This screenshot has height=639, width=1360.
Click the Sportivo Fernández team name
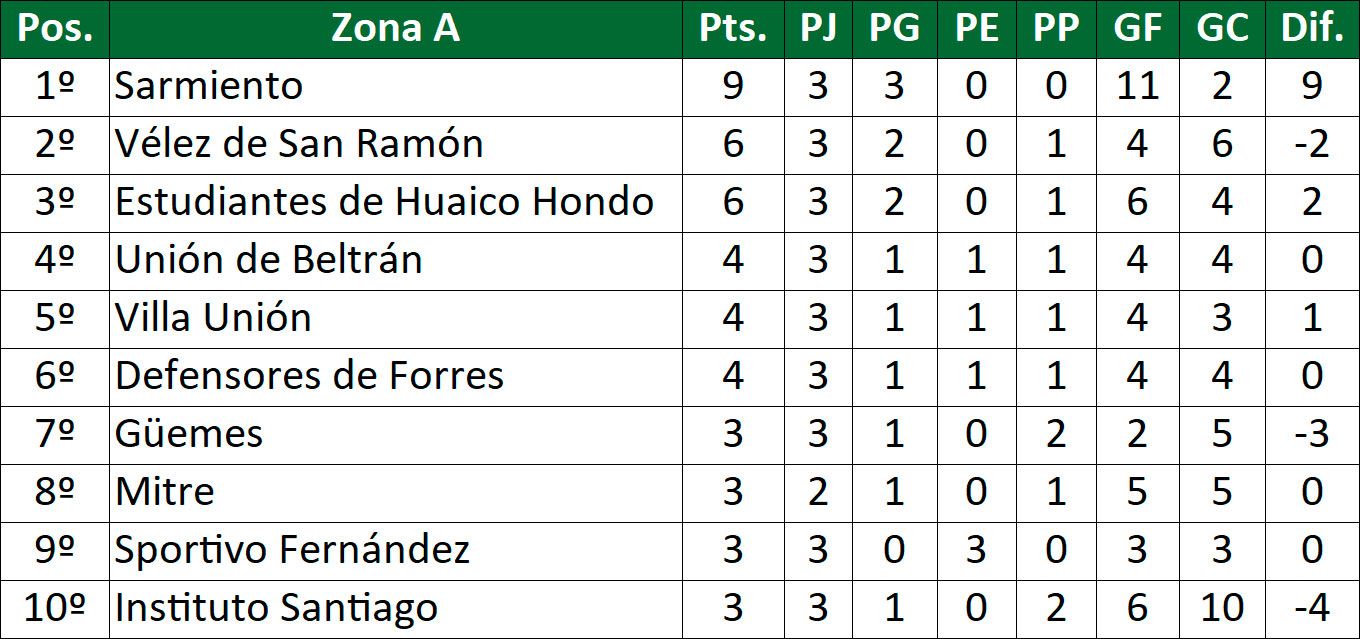tap(292, 550)
